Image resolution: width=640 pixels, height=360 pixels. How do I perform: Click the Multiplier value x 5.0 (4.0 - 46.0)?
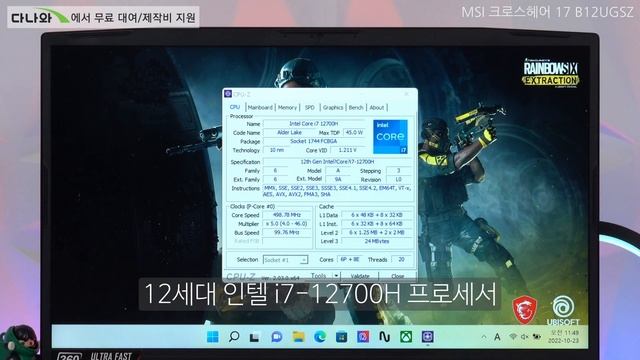click(x=287, y=224)
